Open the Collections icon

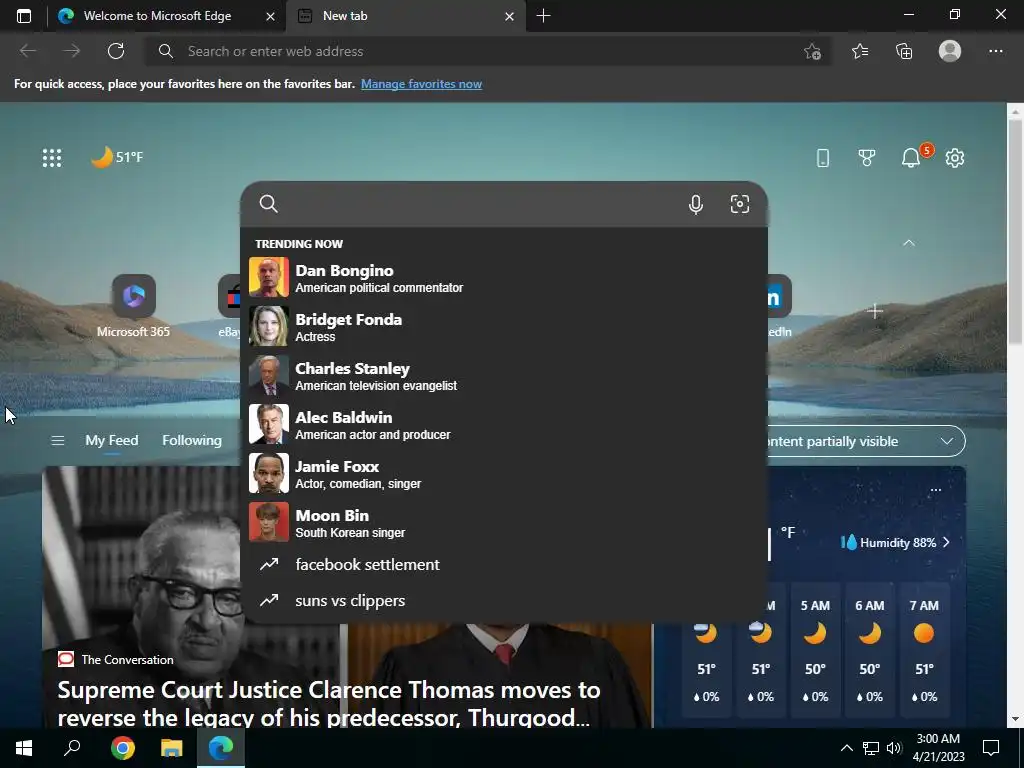tap(904, 51)
